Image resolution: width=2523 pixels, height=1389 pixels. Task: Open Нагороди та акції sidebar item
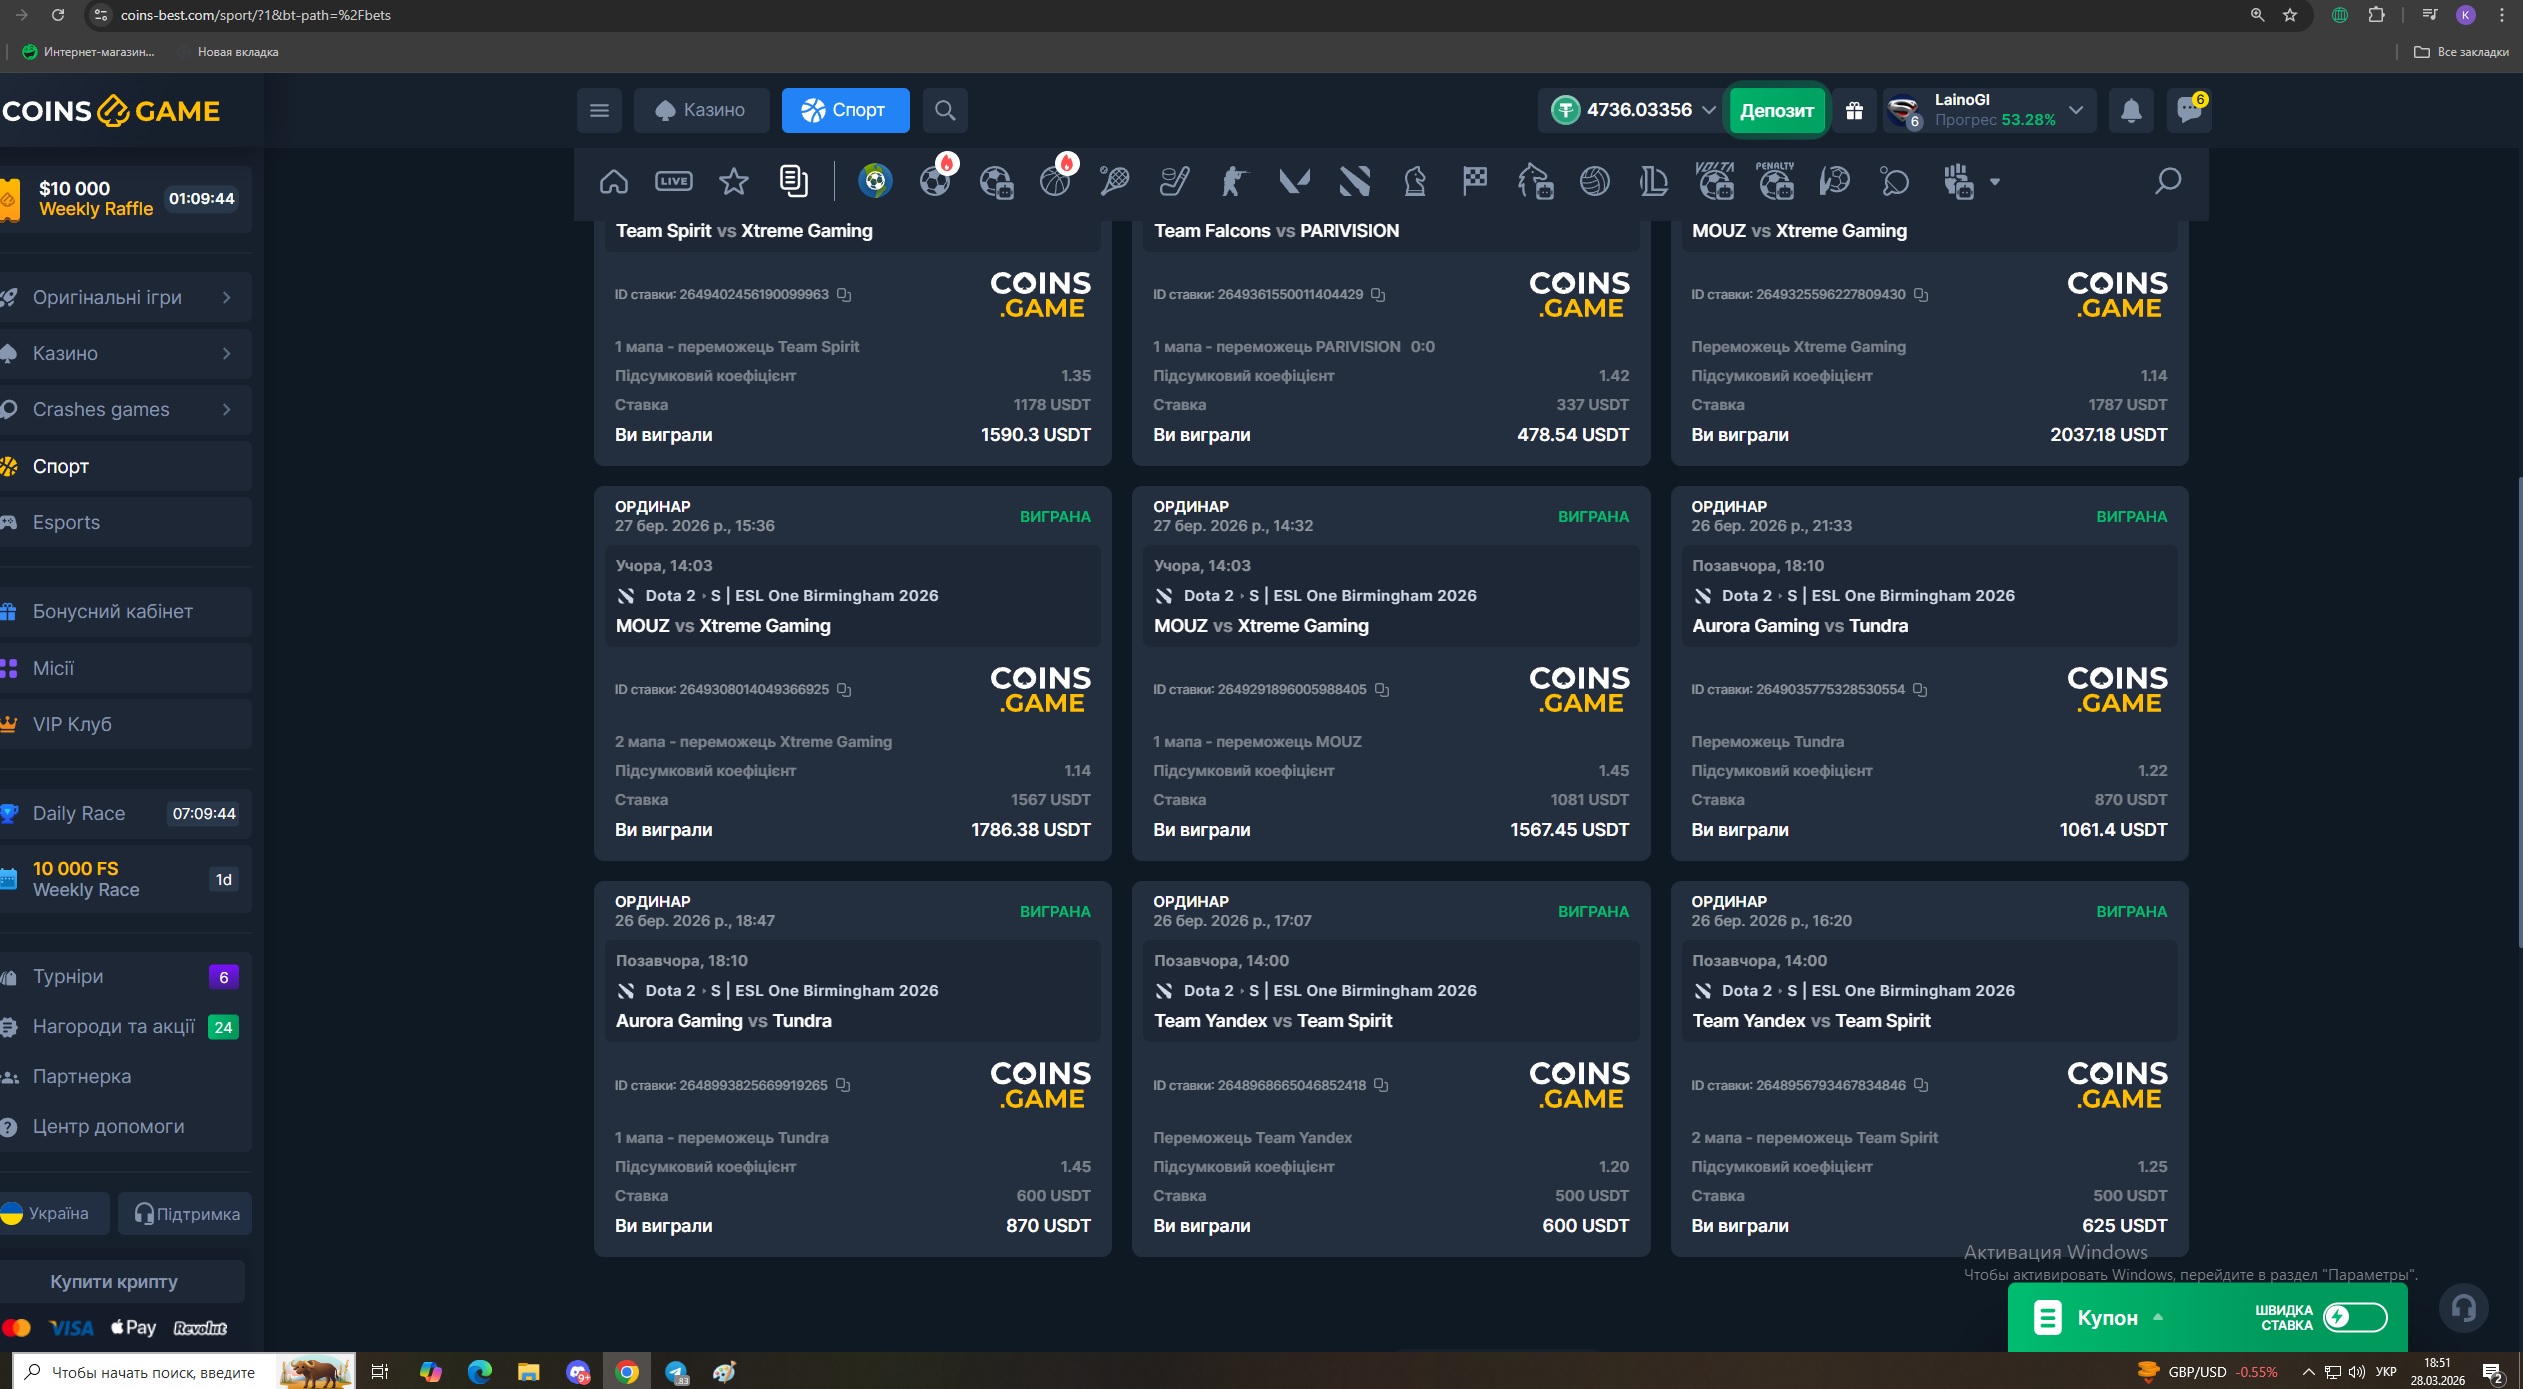click(x=125, y=1026)
